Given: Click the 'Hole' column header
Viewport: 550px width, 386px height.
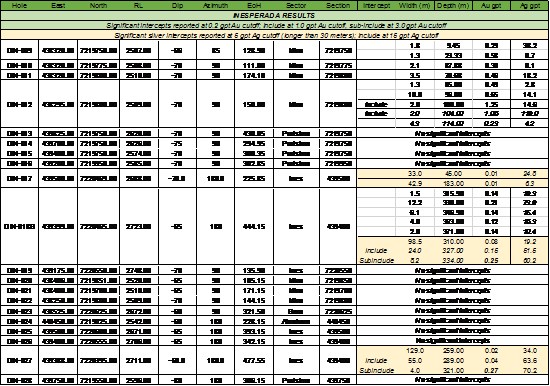Looking at the screenshot, I should point(19,6).
